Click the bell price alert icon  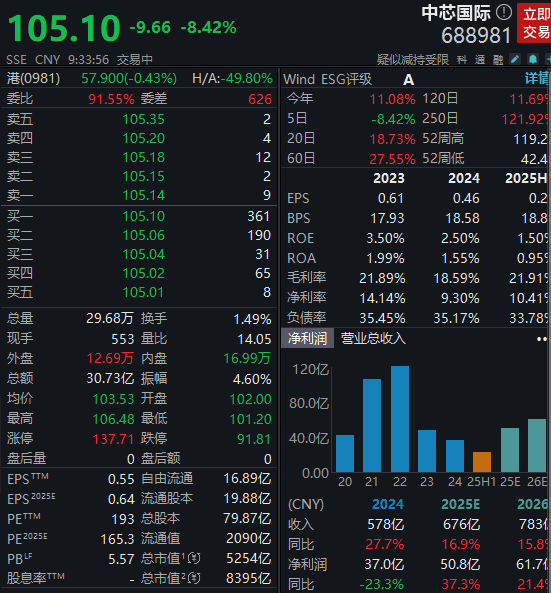(x=533, y=59)
